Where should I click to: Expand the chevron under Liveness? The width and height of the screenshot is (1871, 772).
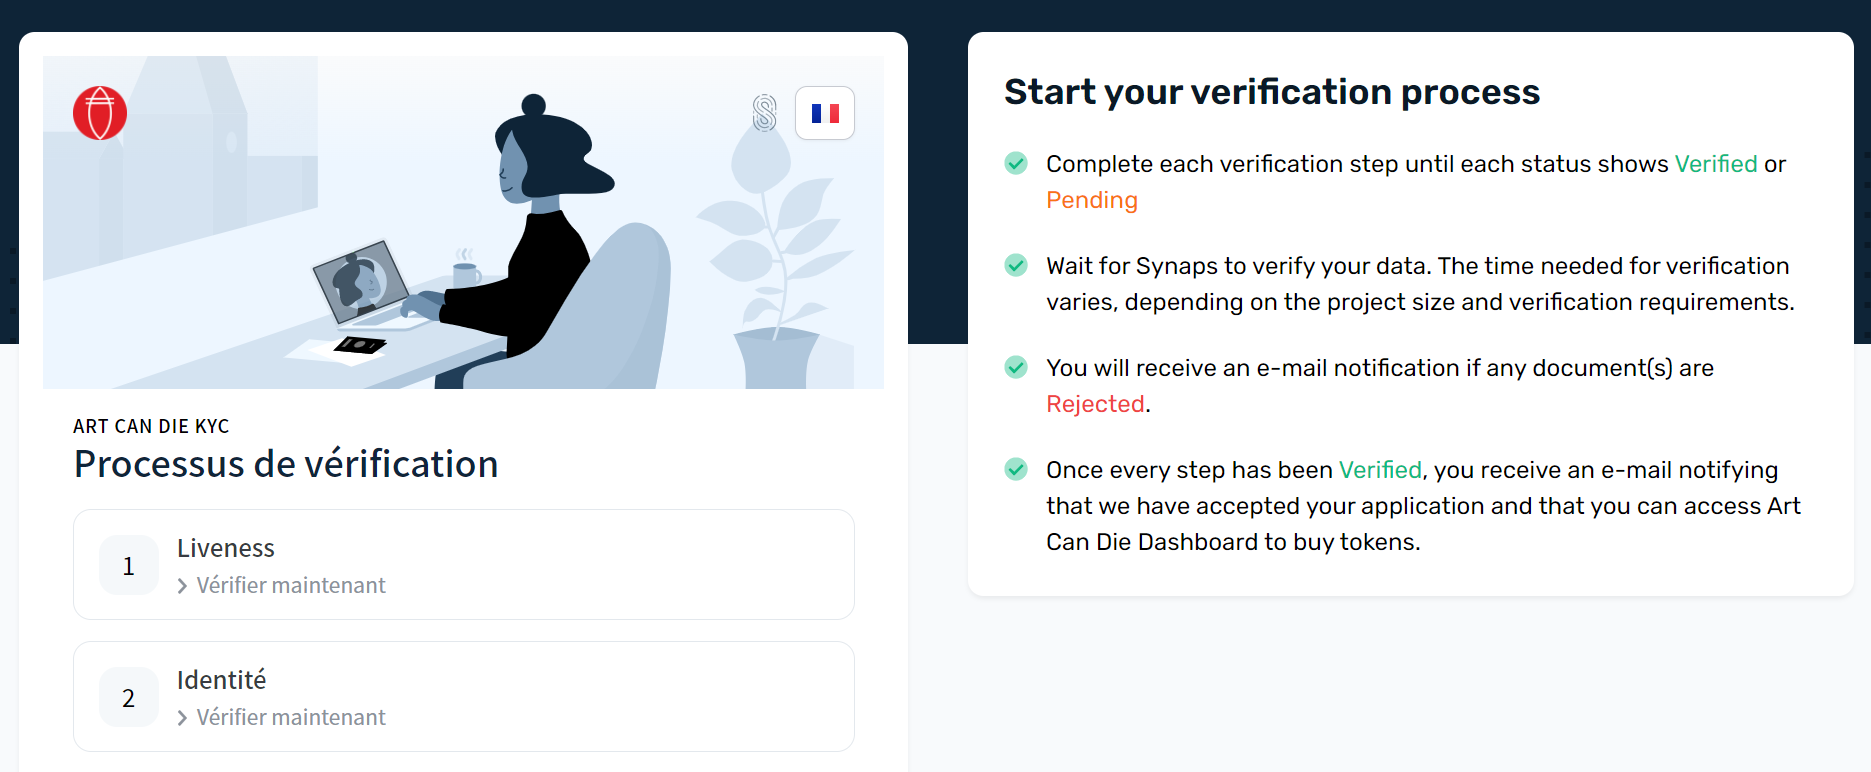(x=182, y=586)
